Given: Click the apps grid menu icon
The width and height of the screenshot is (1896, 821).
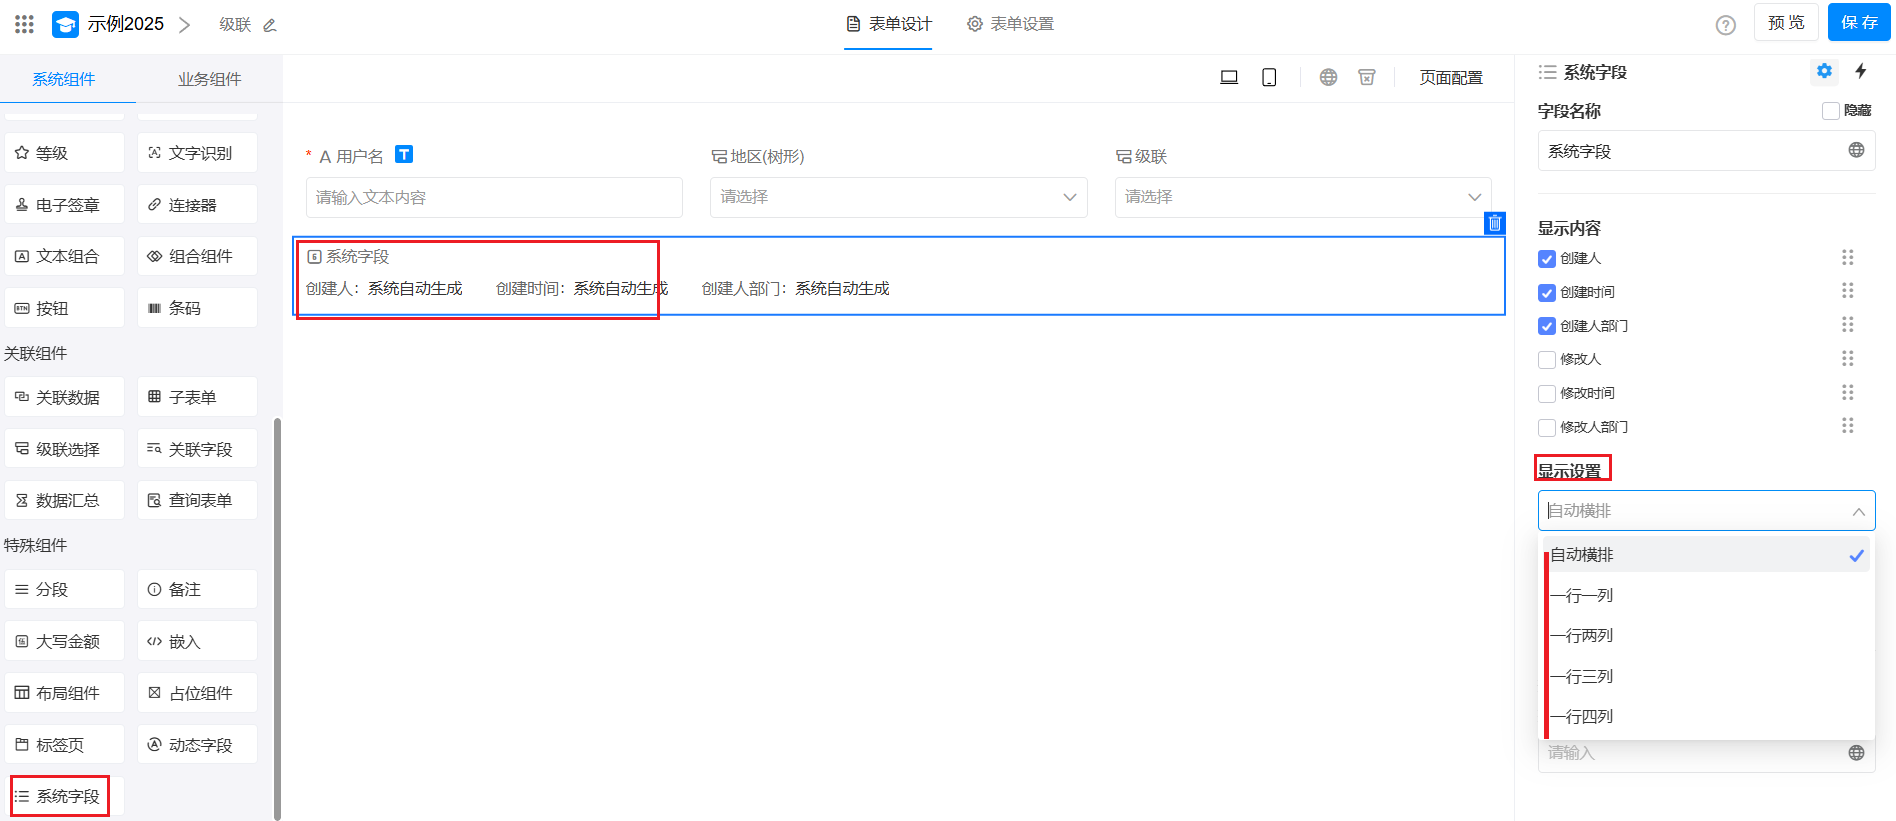Looking at the screenshot, I should 25,24.
